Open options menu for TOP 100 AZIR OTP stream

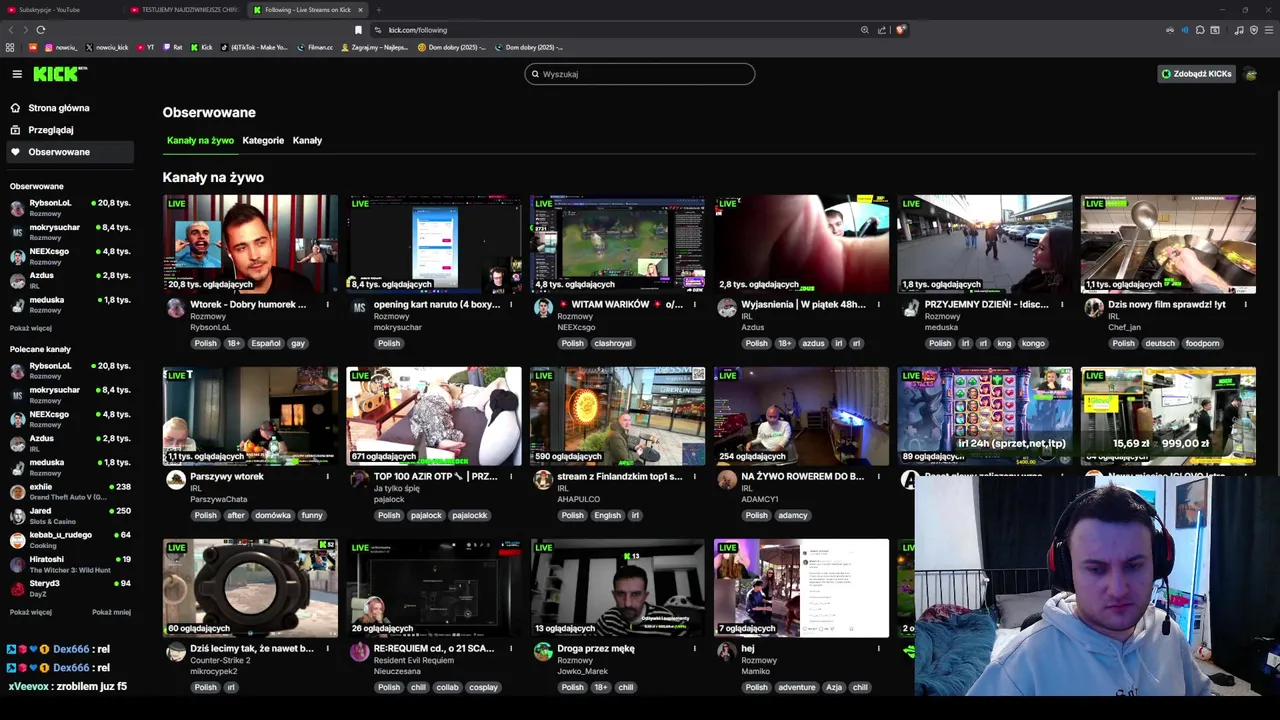(x=511, y=477)
